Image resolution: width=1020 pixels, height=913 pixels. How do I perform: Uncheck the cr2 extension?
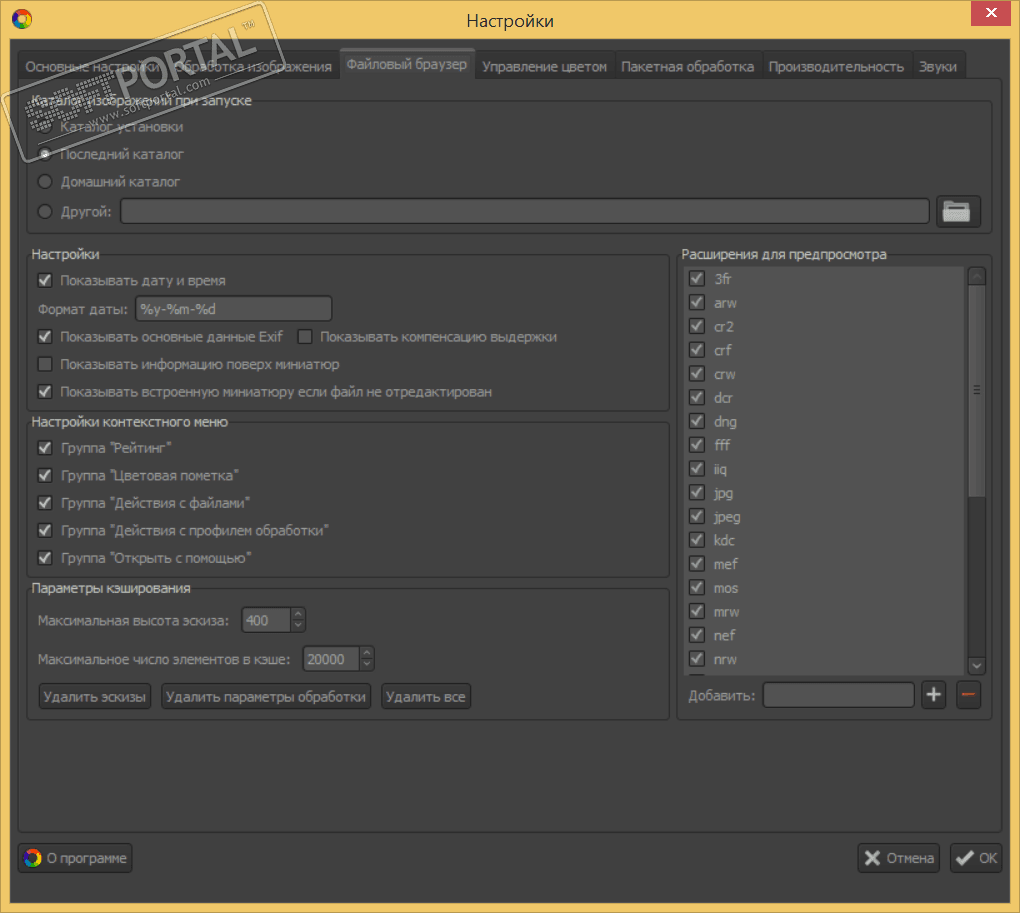coord(697,326)
